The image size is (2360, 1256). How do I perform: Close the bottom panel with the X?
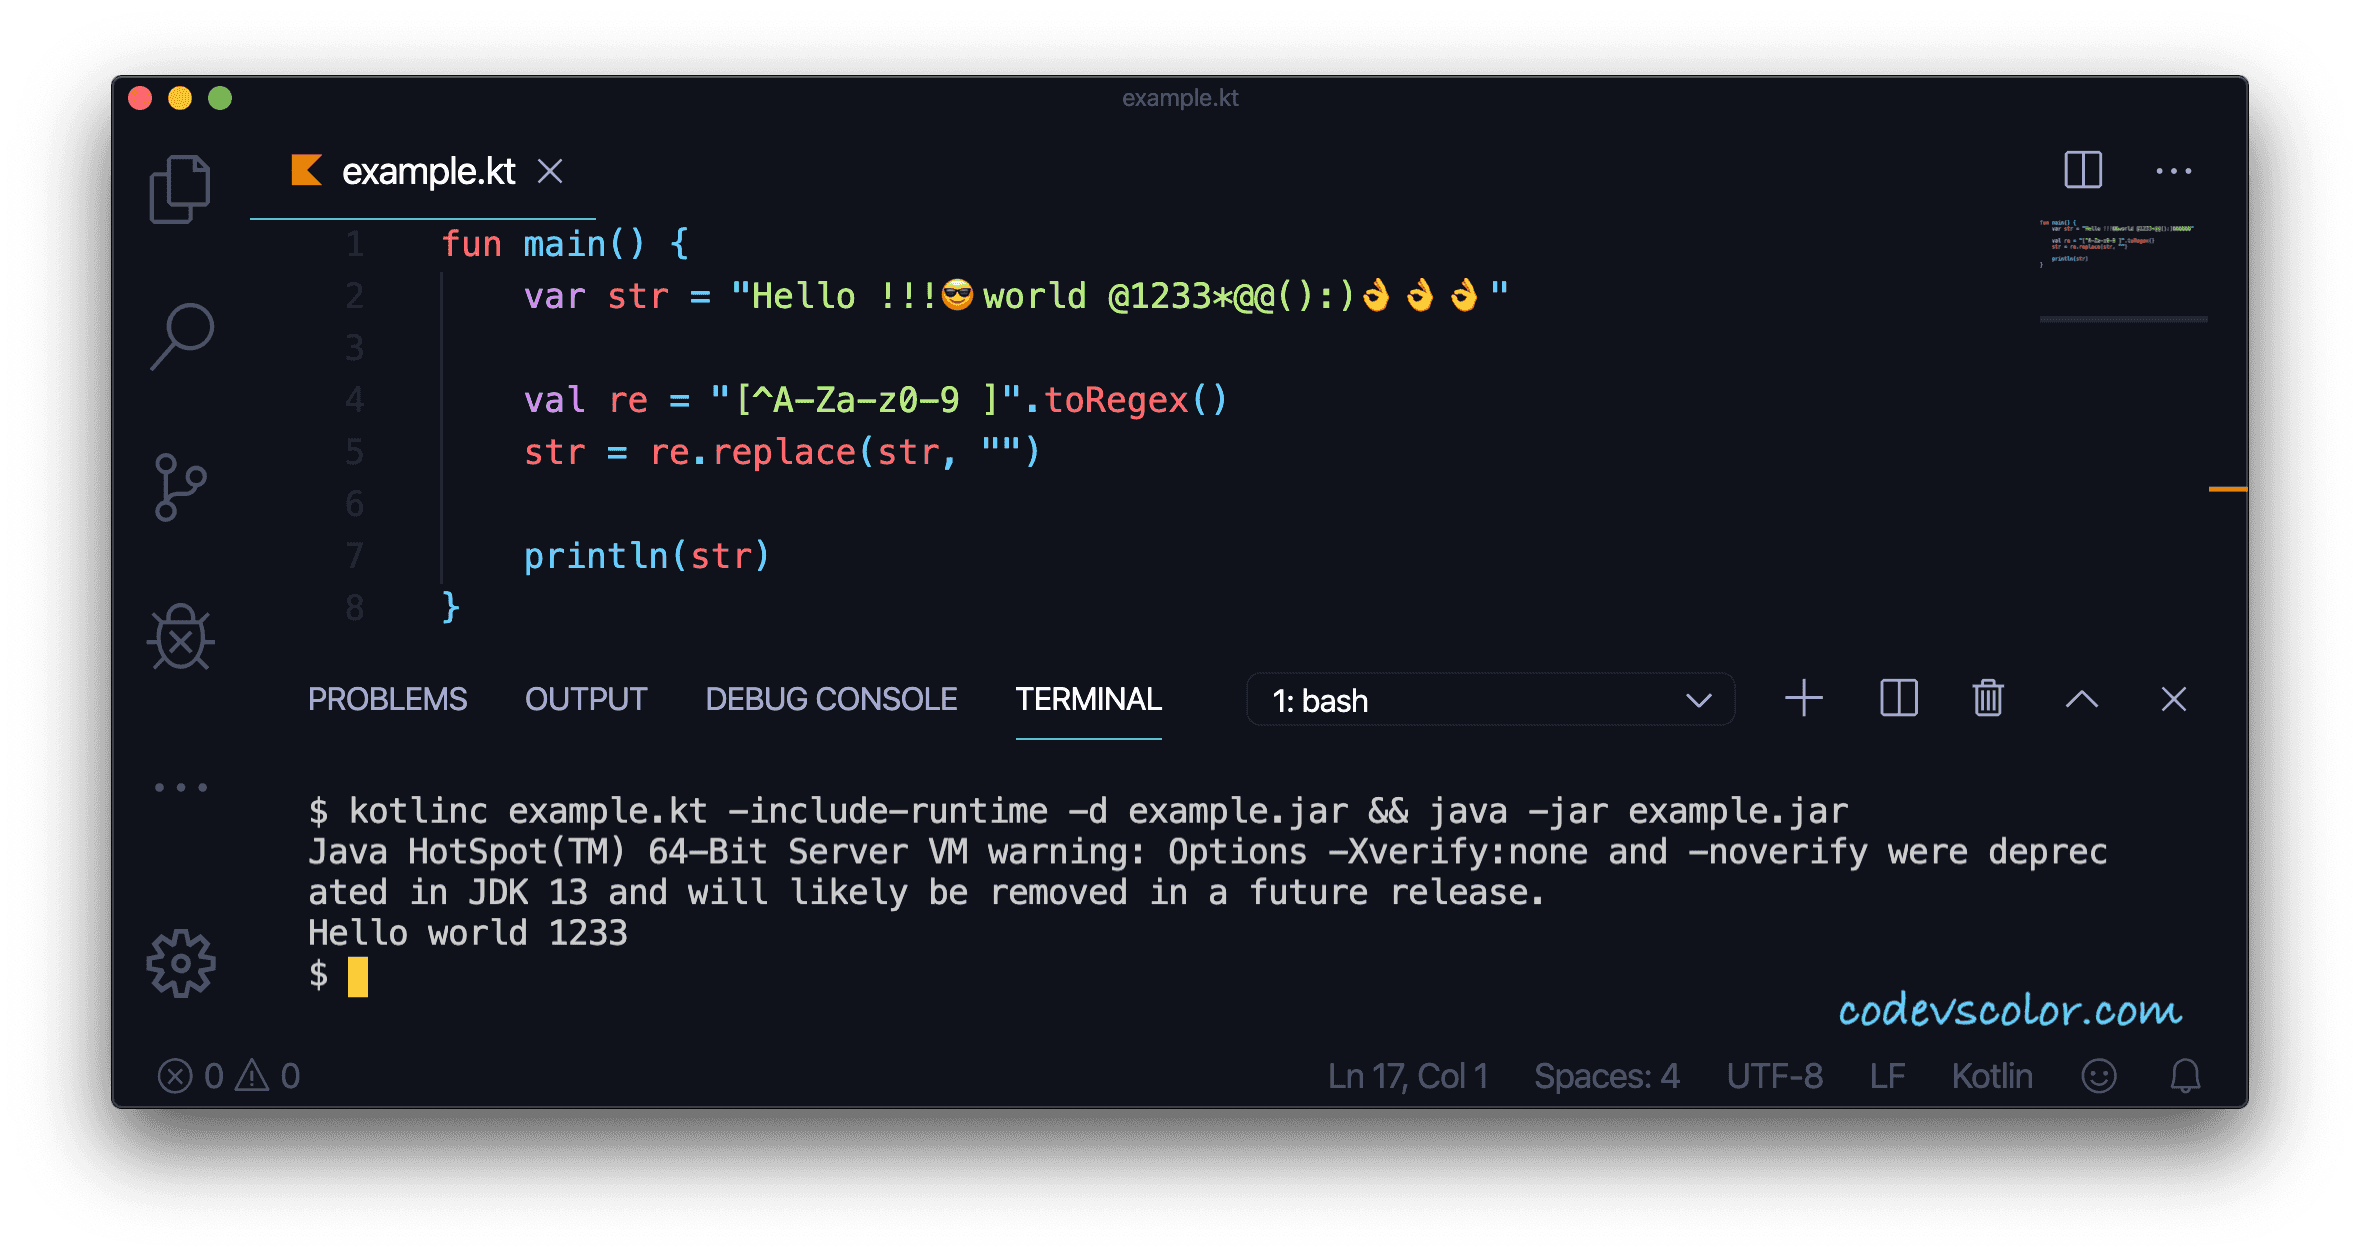coord(2173,699)
